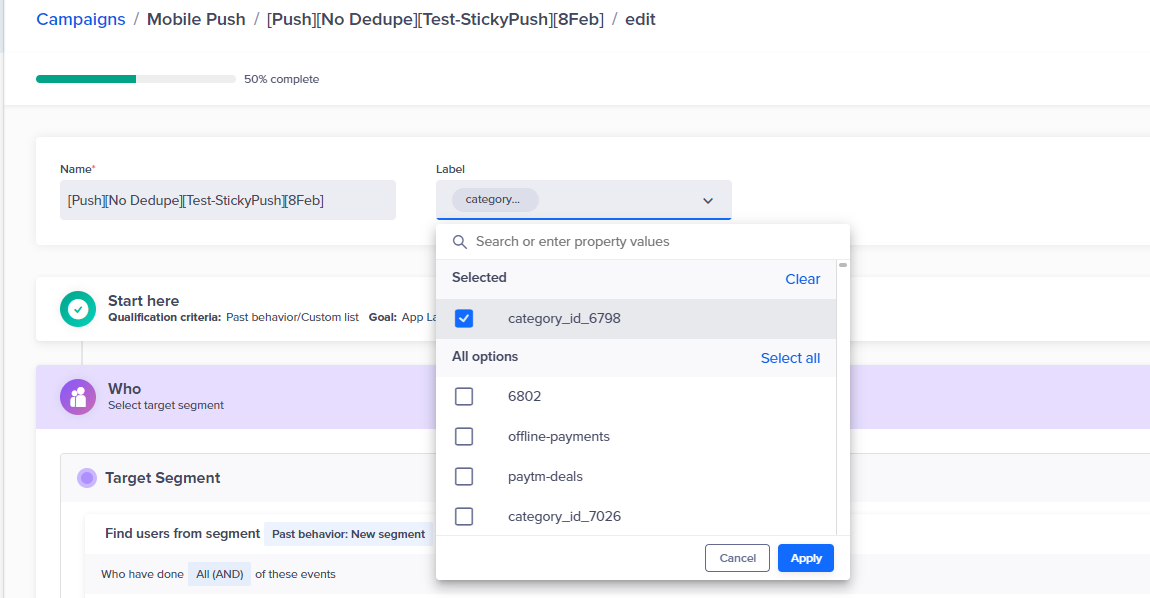
Task: Click the Target Segment purple circle icon
Action: coord(87,478)
